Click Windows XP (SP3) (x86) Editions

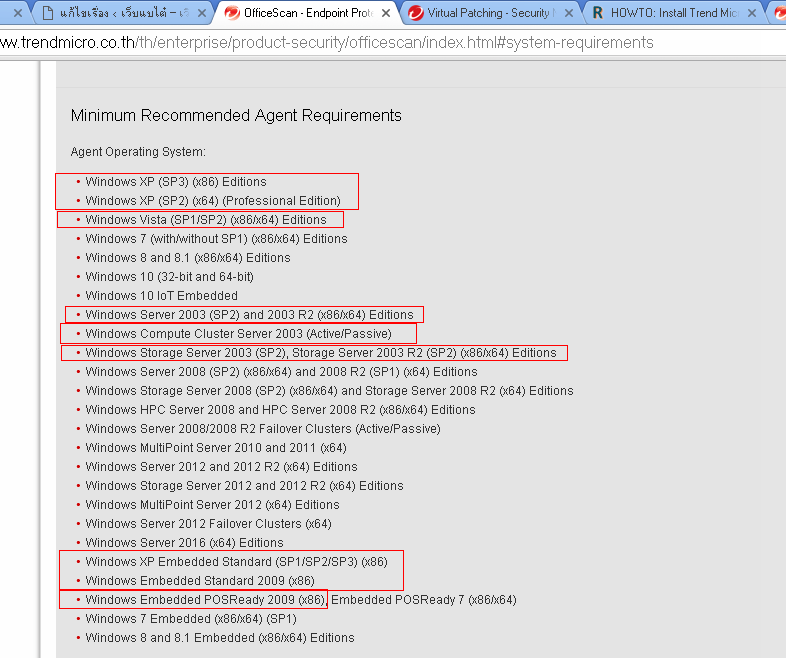[x=176, y=181]
